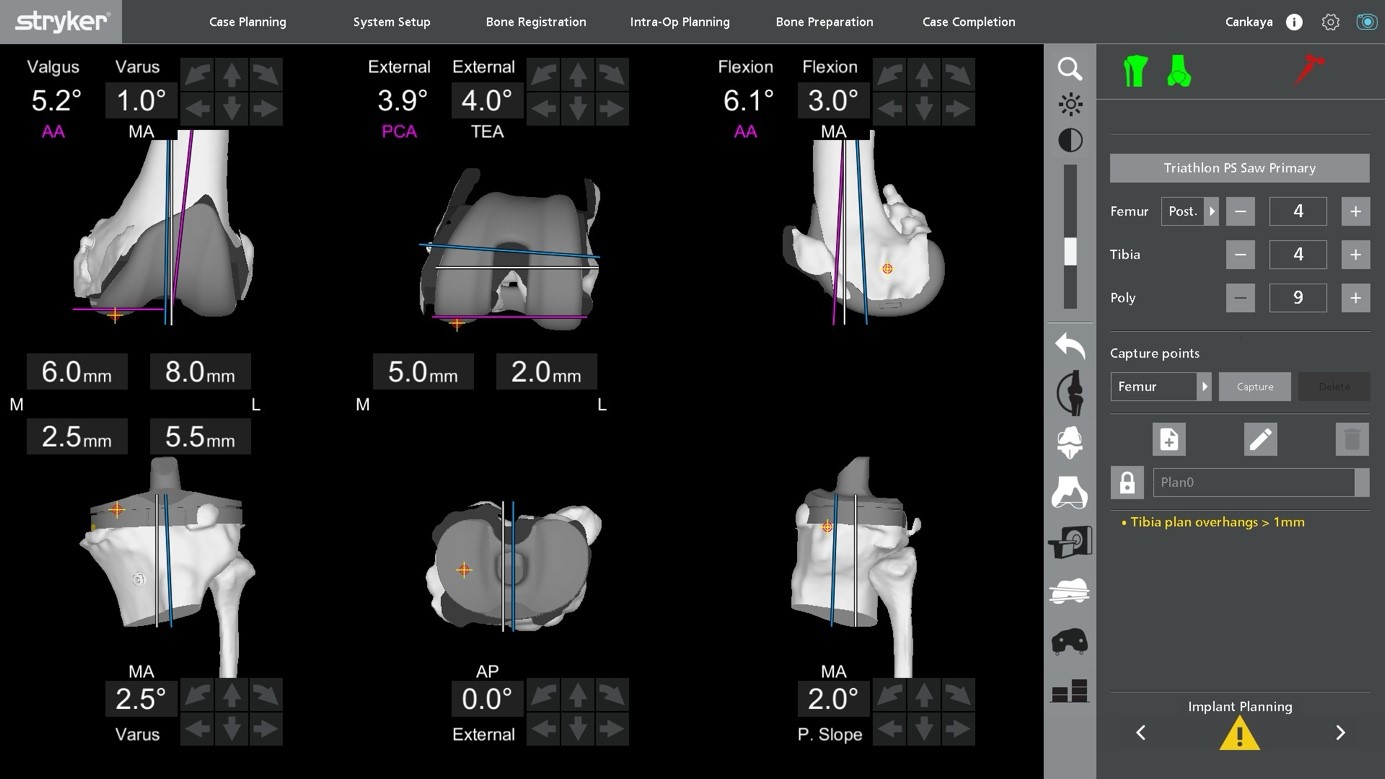Toggle the knee implant overlay icon
This screenshot has width=1385, height=779.
[1069, 590]
